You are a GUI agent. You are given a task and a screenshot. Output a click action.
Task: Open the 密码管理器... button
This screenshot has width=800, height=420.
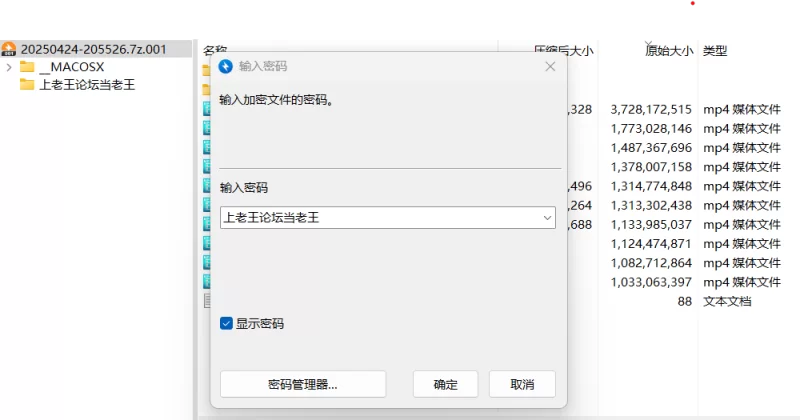point(303,384)
